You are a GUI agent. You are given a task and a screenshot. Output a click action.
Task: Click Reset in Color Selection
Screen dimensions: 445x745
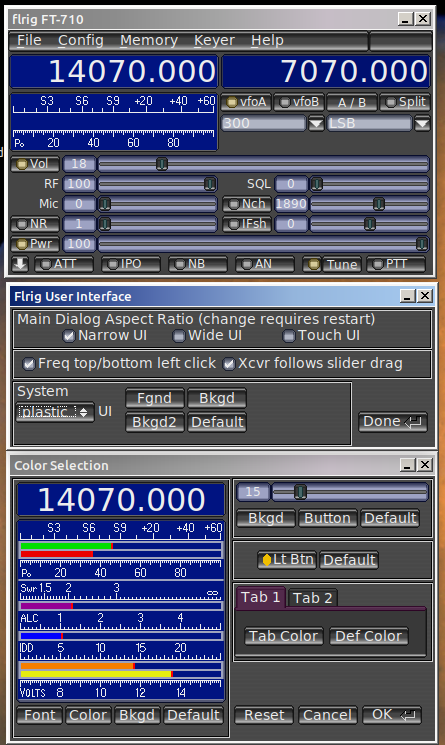coord(264,715)
